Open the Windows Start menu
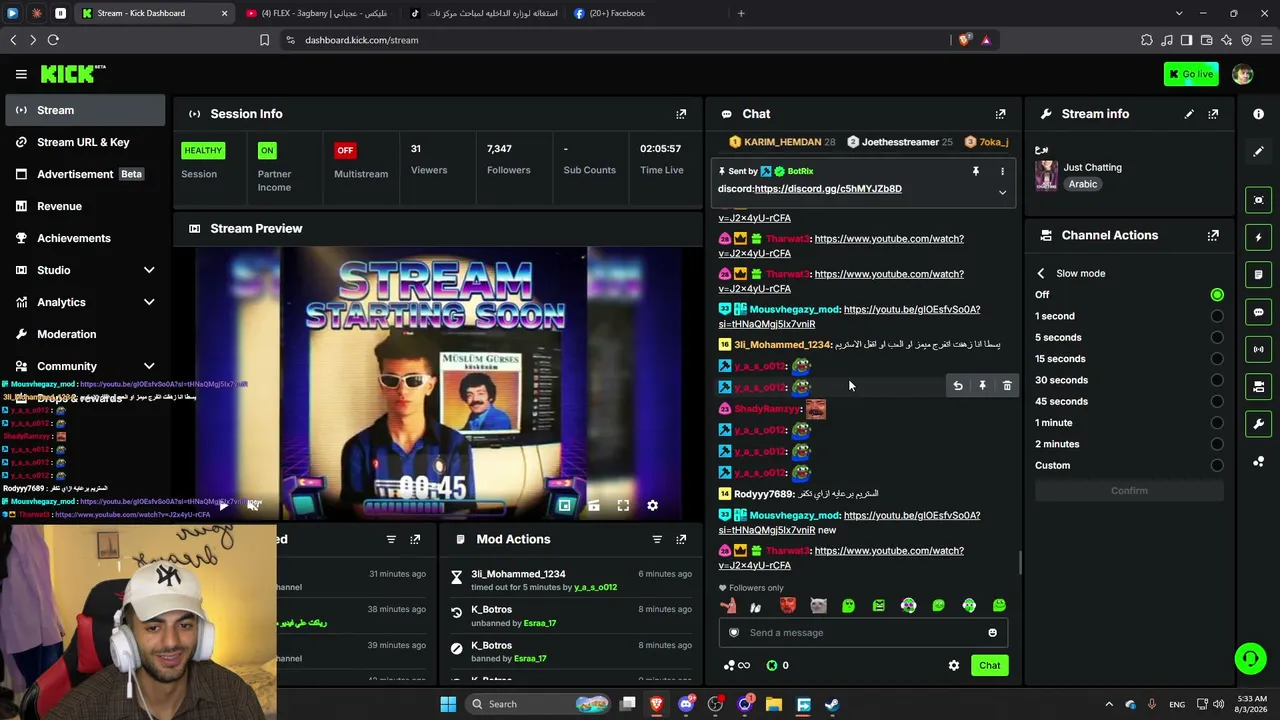The height and width of the screenshot is (720, 1280). (x=448, y=704)
